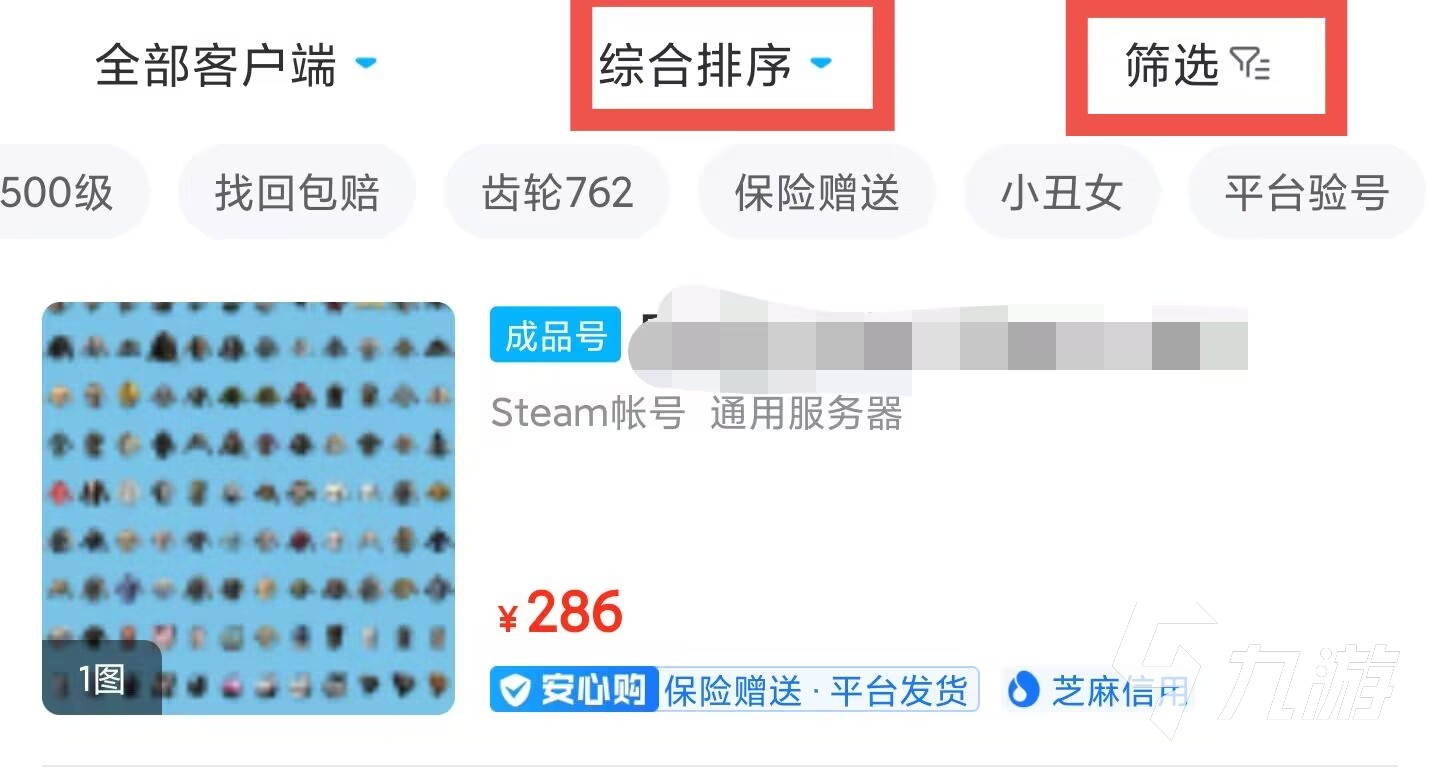This screenshot has width=1440, height=771.
Task: Tap the 保险赠送 · 平台发货 label
Action: point(816,690)
